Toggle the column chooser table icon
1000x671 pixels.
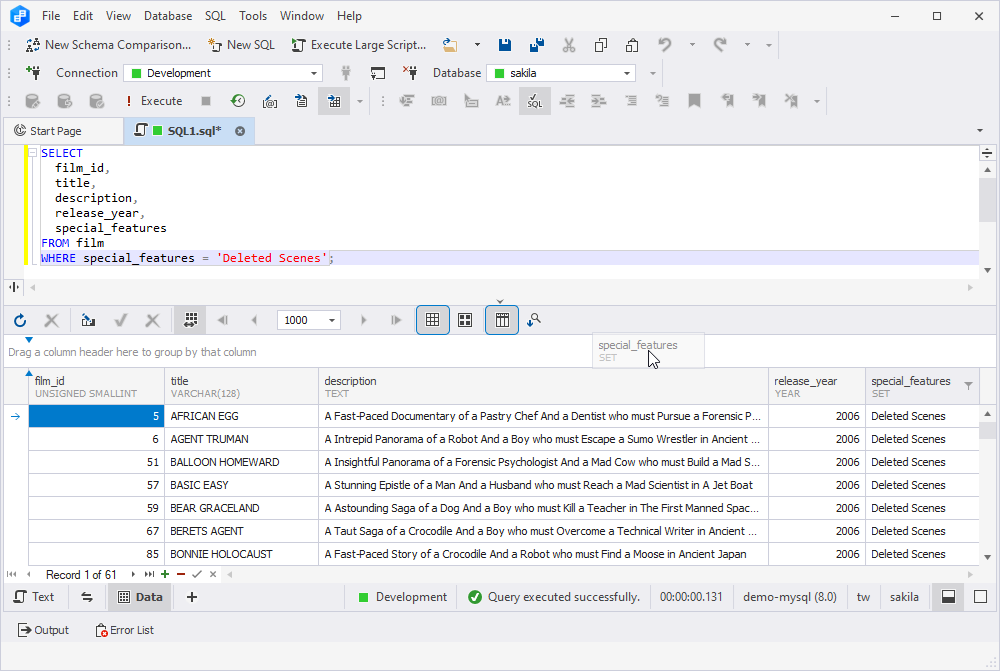click(x=502, y=320)
